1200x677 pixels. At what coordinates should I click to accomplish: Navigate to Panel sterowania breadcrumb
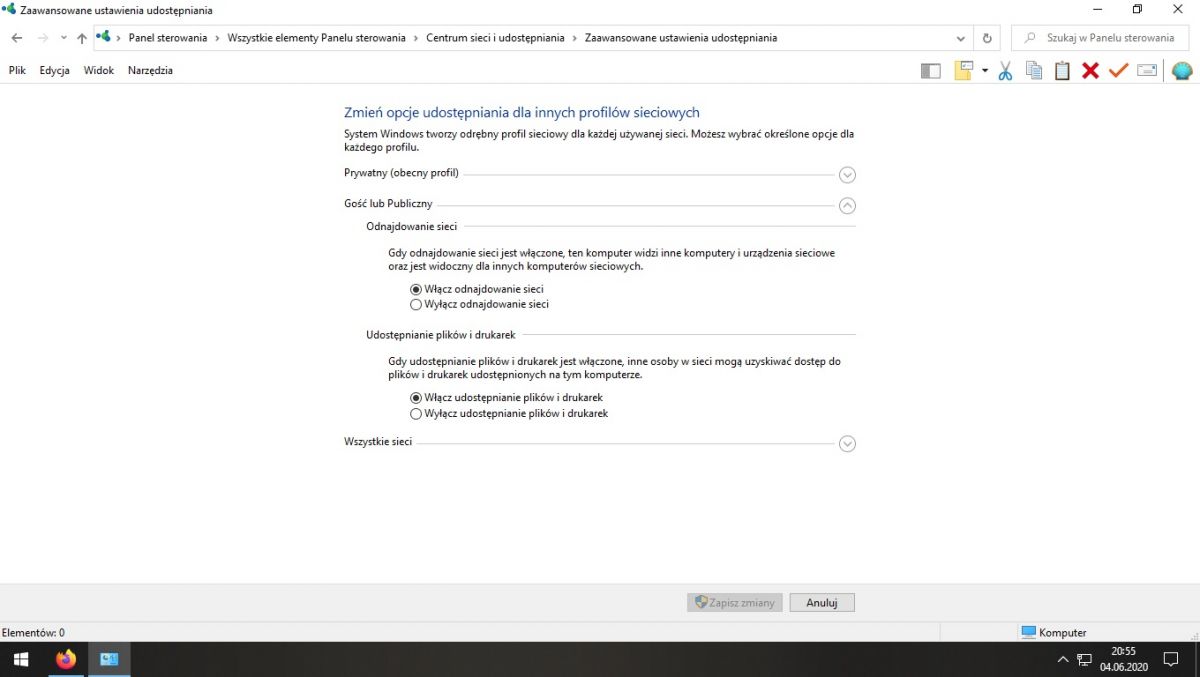(168, 38)
